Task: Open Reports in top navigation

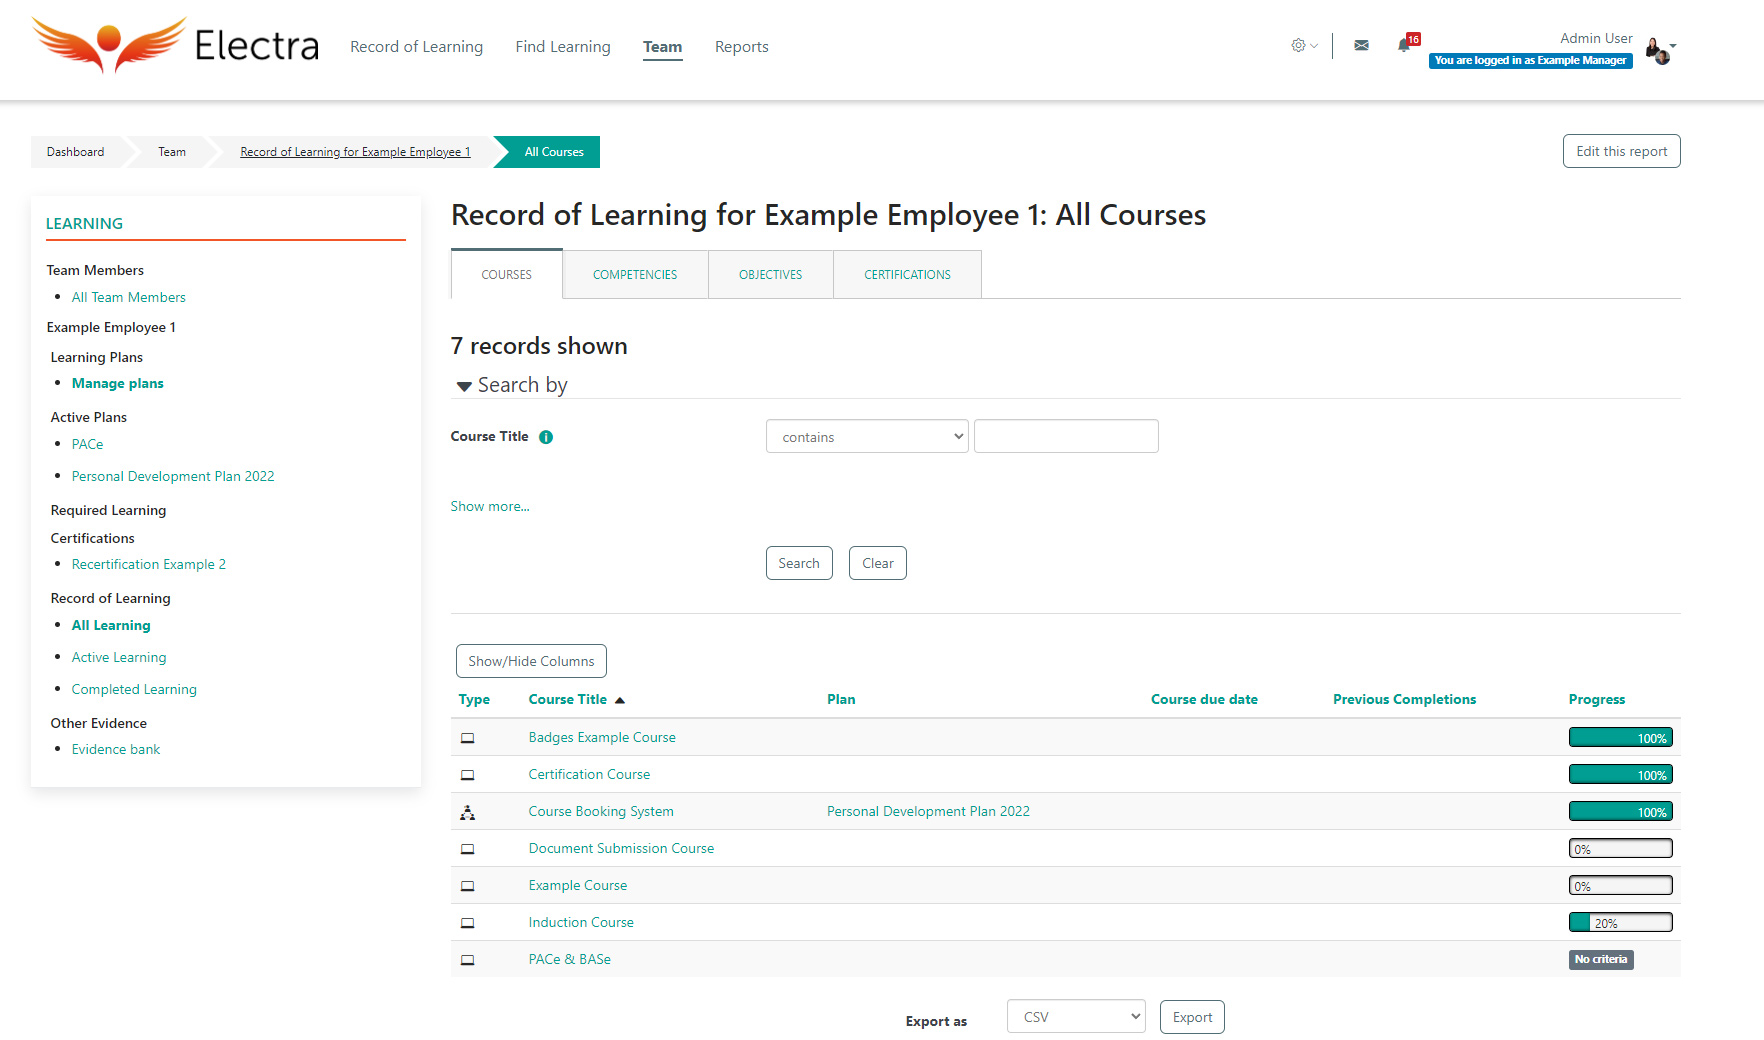Action: (741, 47)
